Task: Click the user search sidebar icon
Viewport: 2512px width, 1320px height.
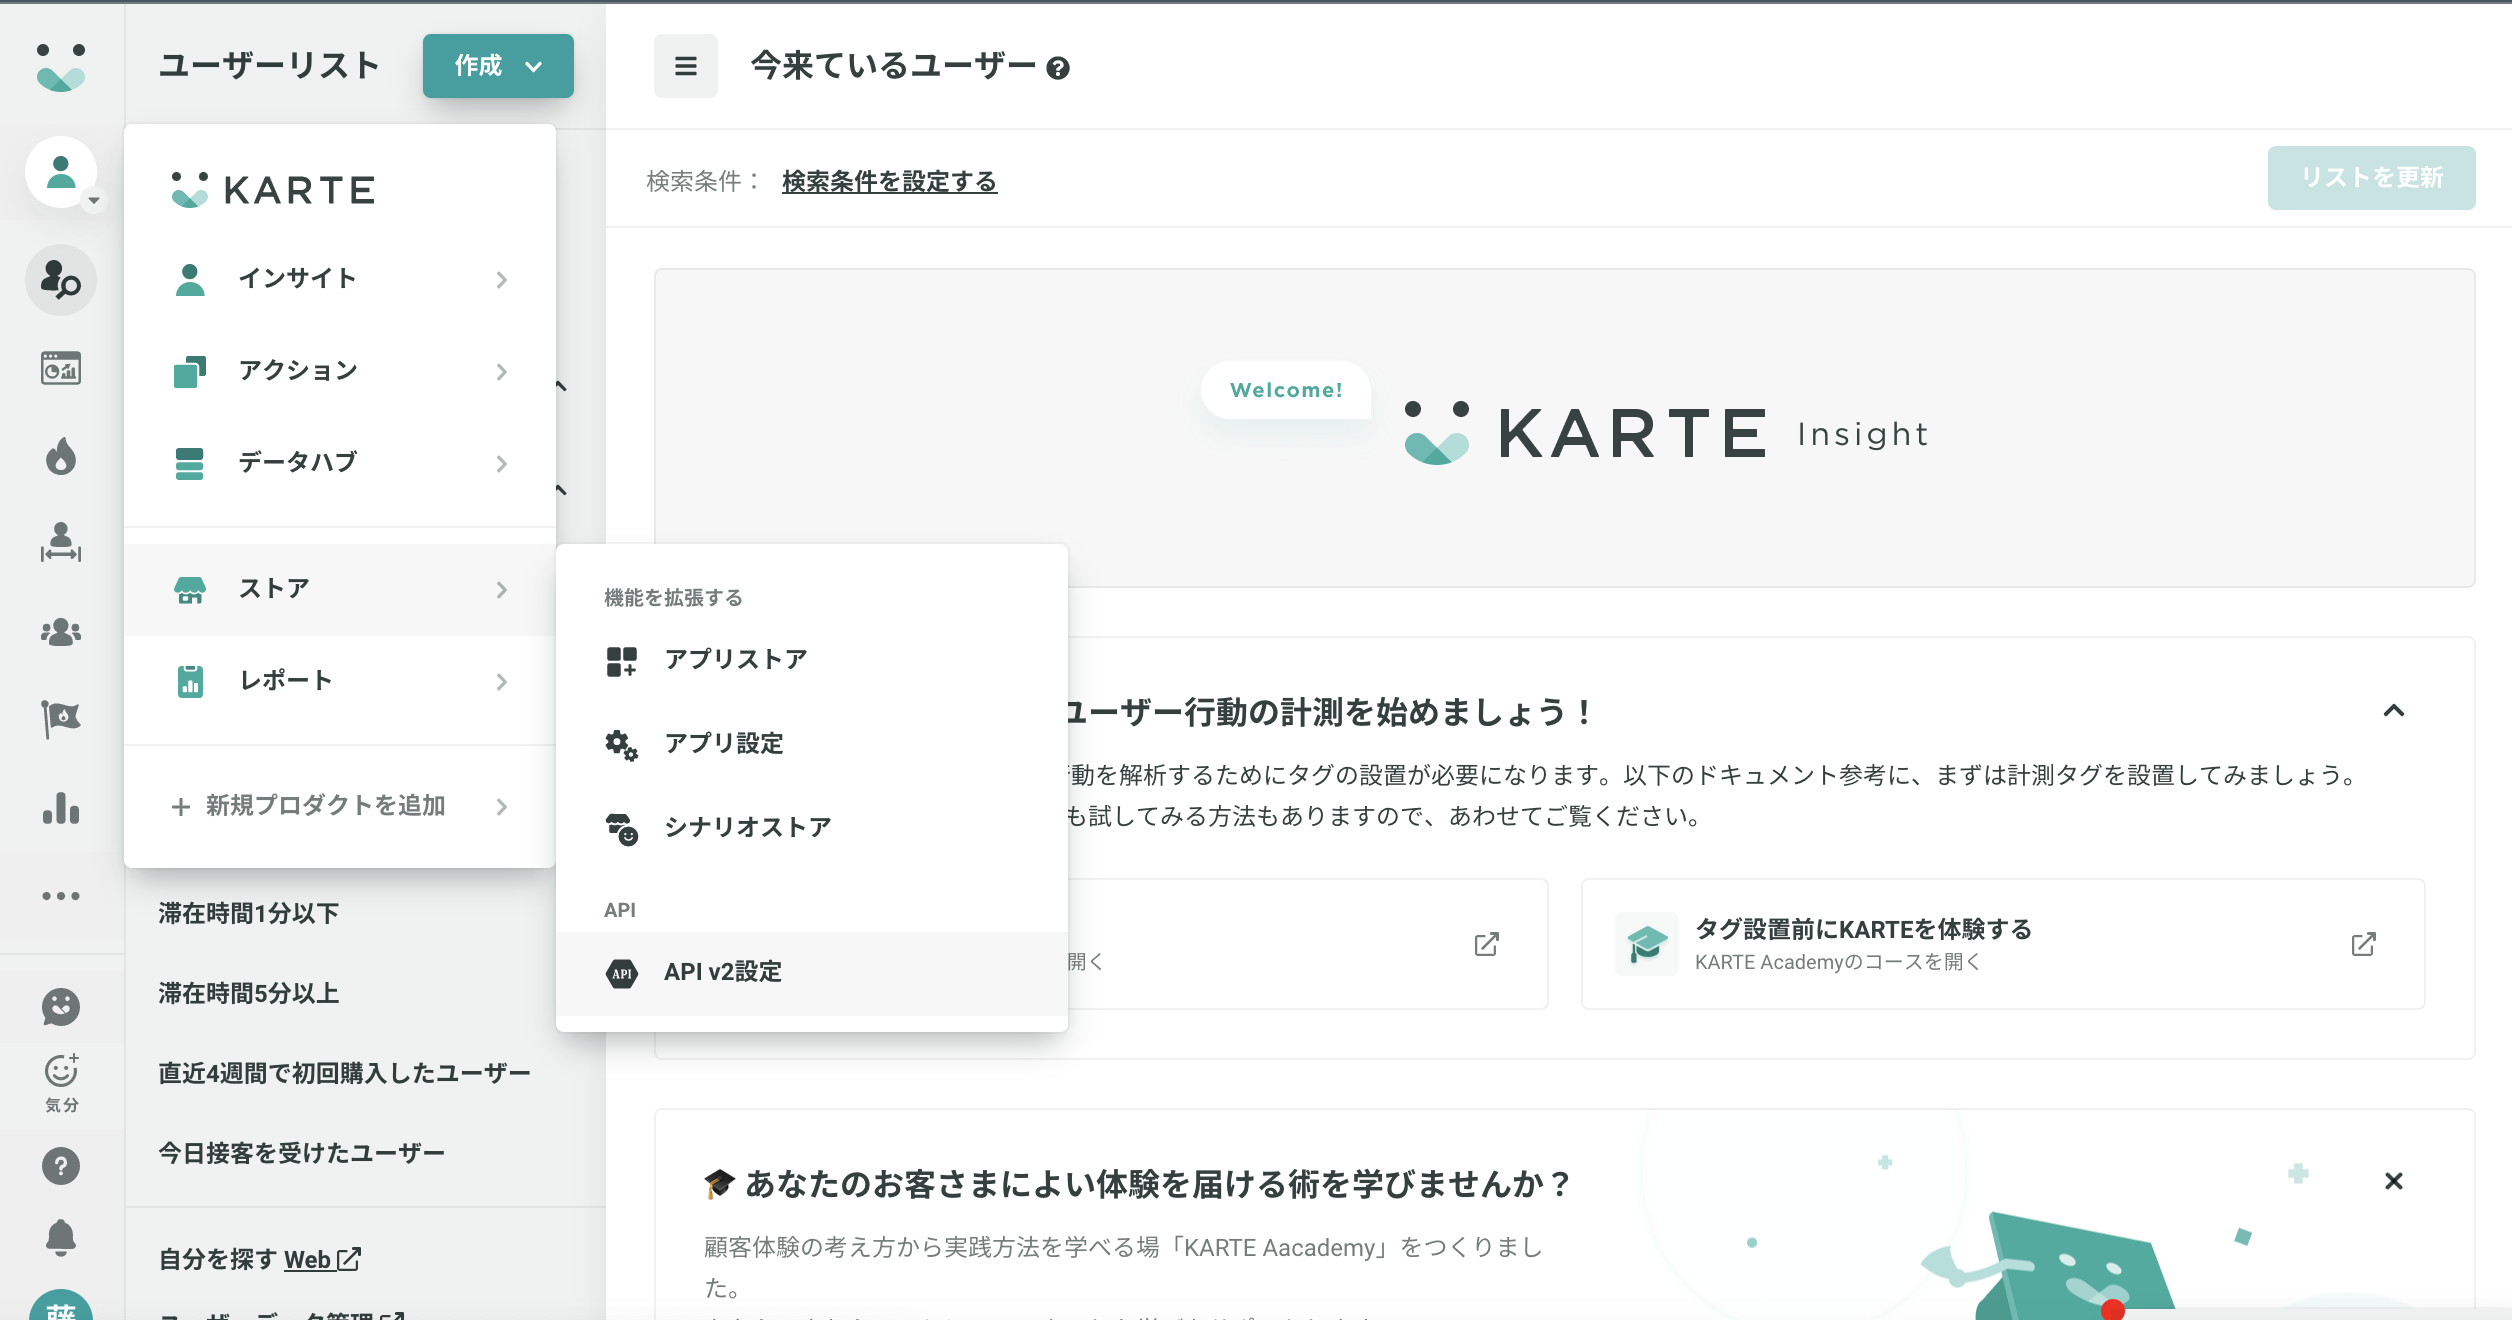Action: click(60, 280)
